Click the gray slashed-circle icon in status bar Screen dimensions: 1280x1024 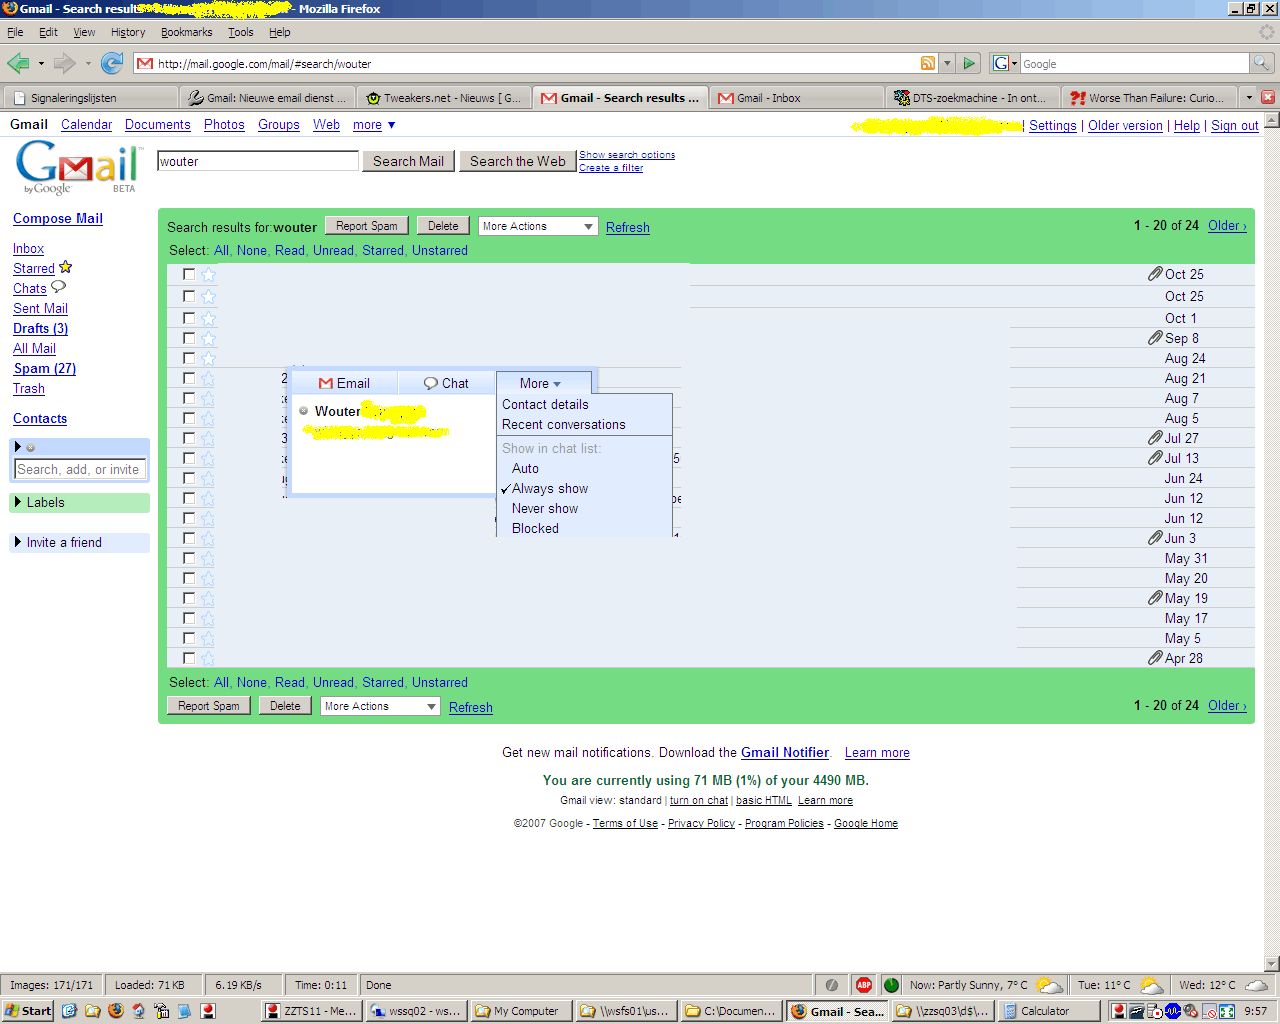click(831, 985)
